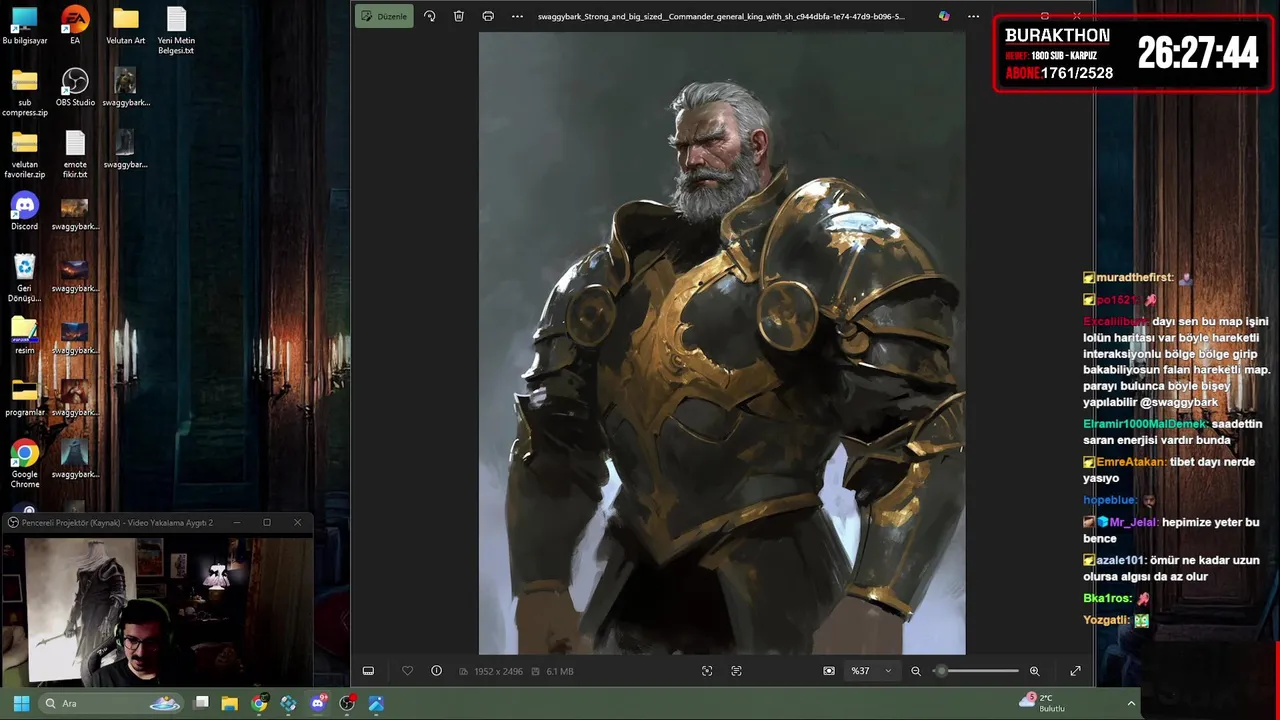This screenshot has width=1280, height=720.
Task: Zoom out with the minus magnifier
Action: pyautogui.click(x=915, y=671)
